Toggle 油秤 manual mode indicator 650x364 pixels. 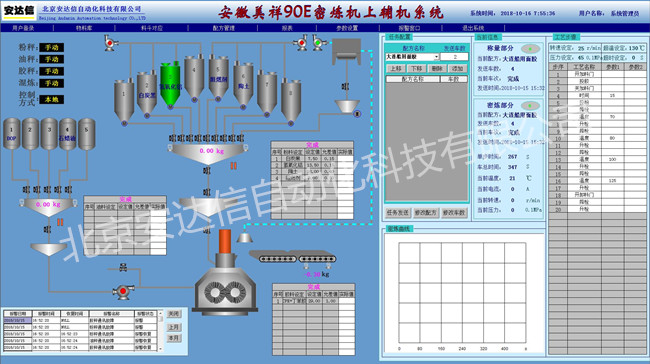[51, 59]
